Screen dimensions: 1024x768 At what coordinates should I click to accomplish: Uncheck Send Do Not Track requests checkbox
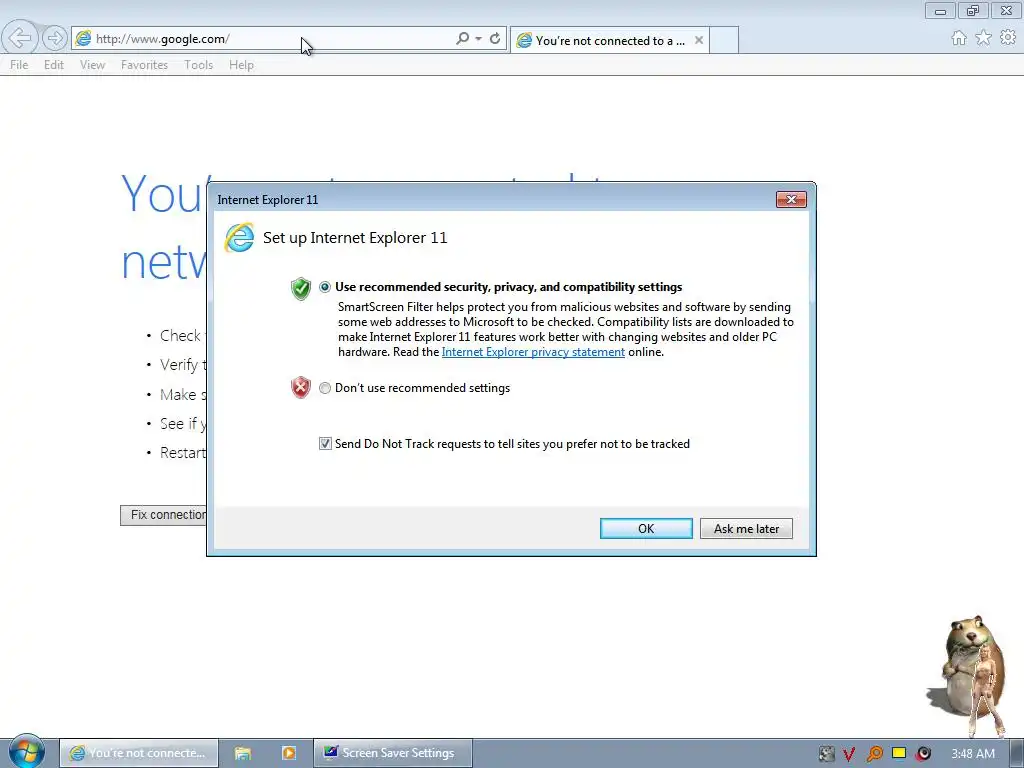pos(325,443)
